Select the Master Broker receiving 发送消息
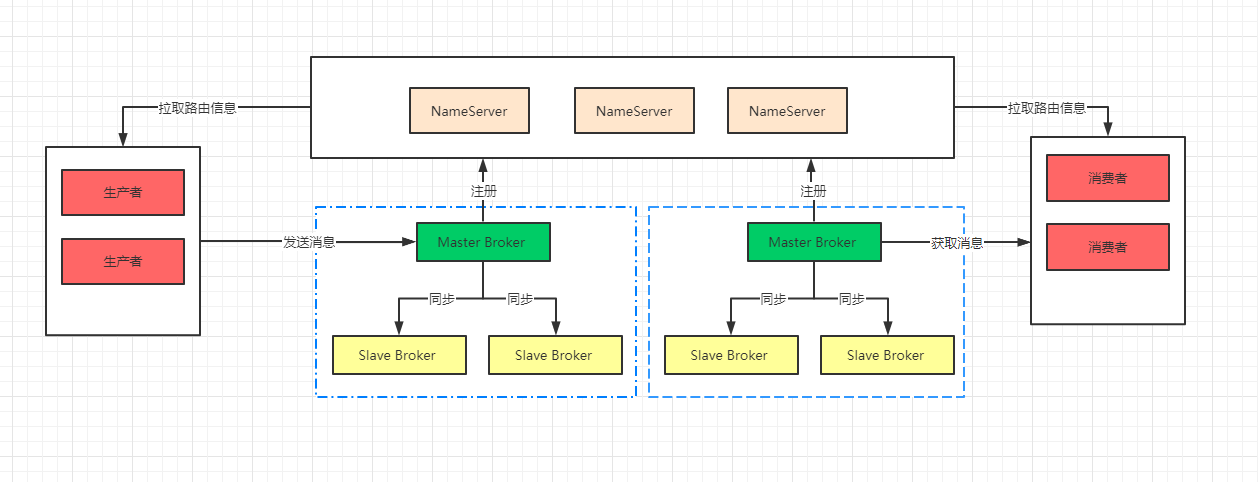This screenshot has width=1258, height=482. 484,242
